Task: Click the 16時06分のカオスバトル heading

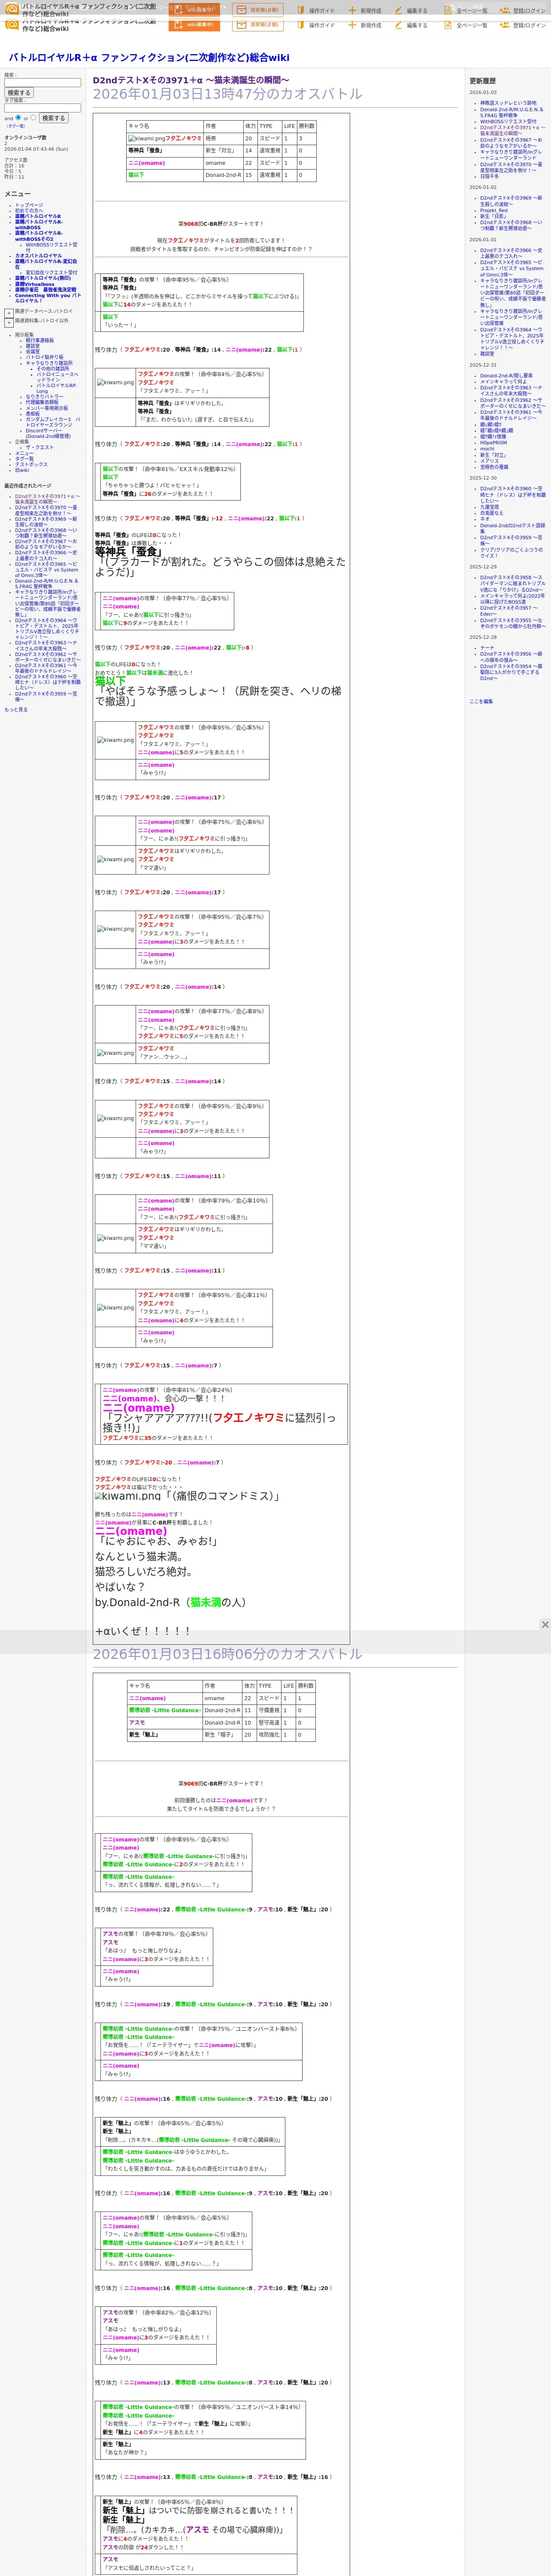Action: coord(227,1654)
